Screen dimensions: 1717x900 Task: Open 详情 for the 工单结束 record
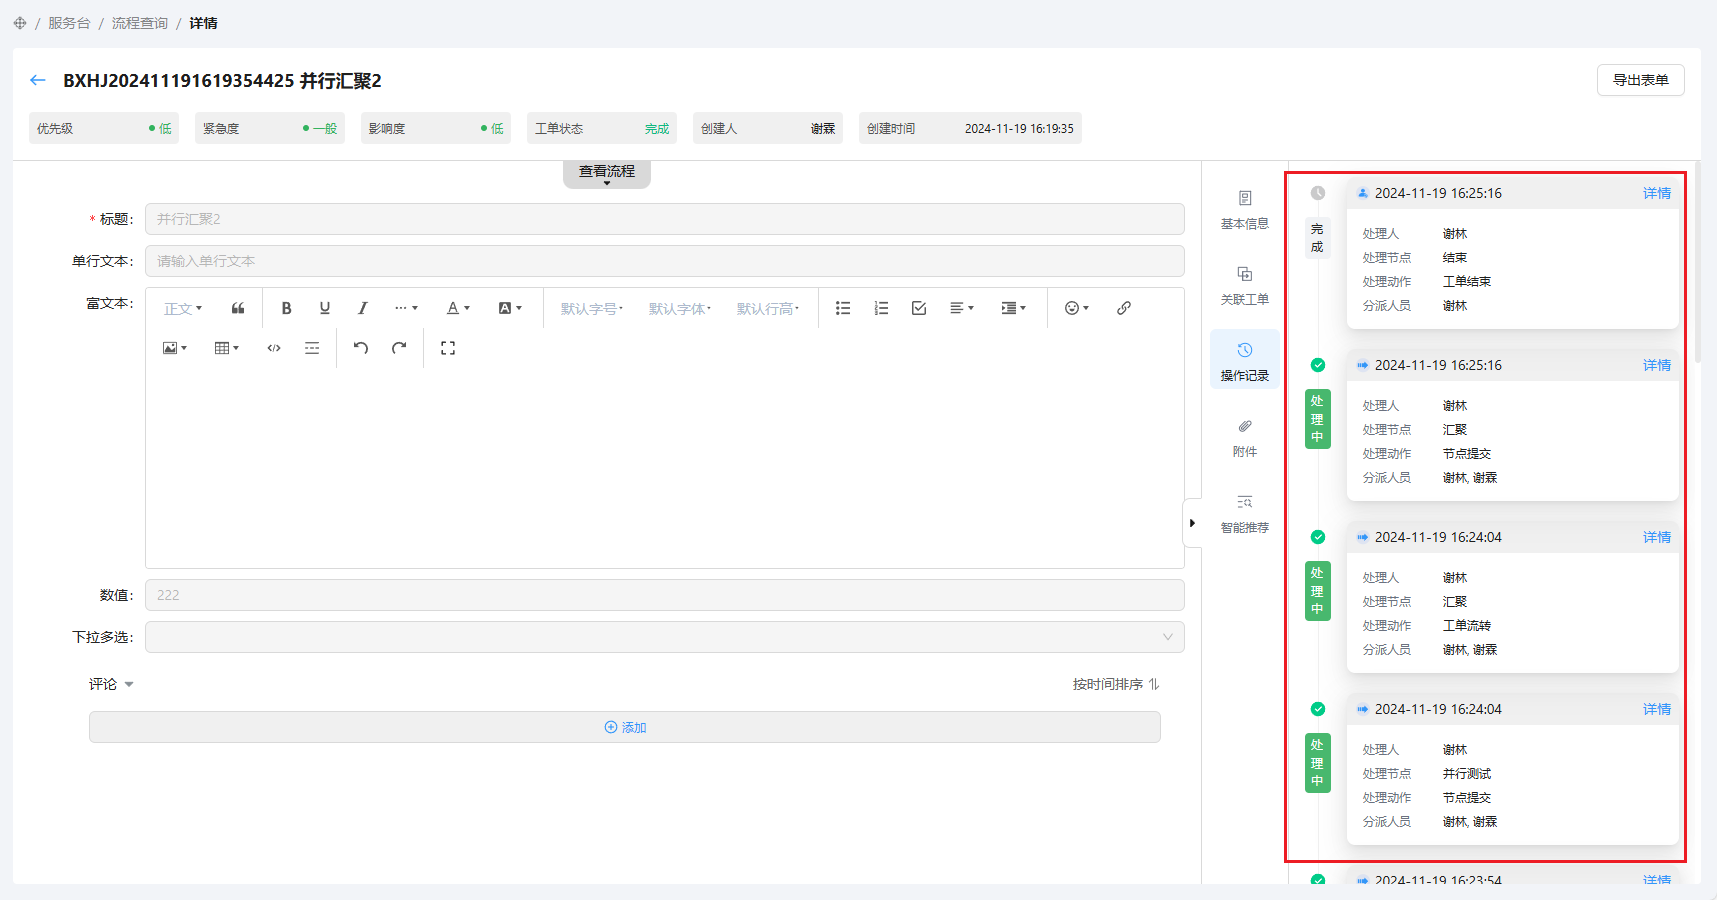coord(1657,193)
